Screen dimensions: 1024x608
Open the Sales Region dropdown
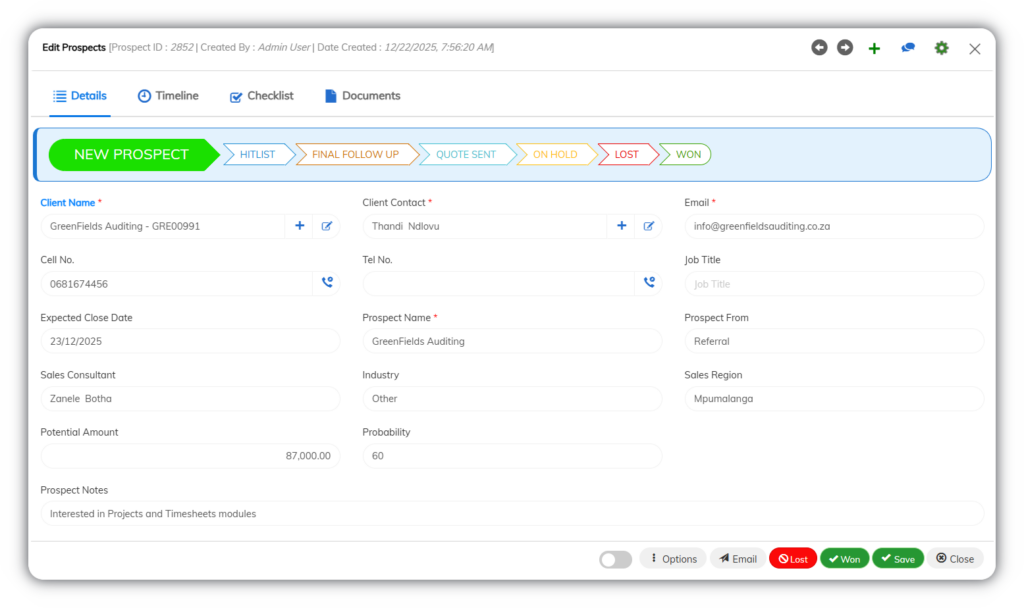pyautogui.click(x=834, y=398)
